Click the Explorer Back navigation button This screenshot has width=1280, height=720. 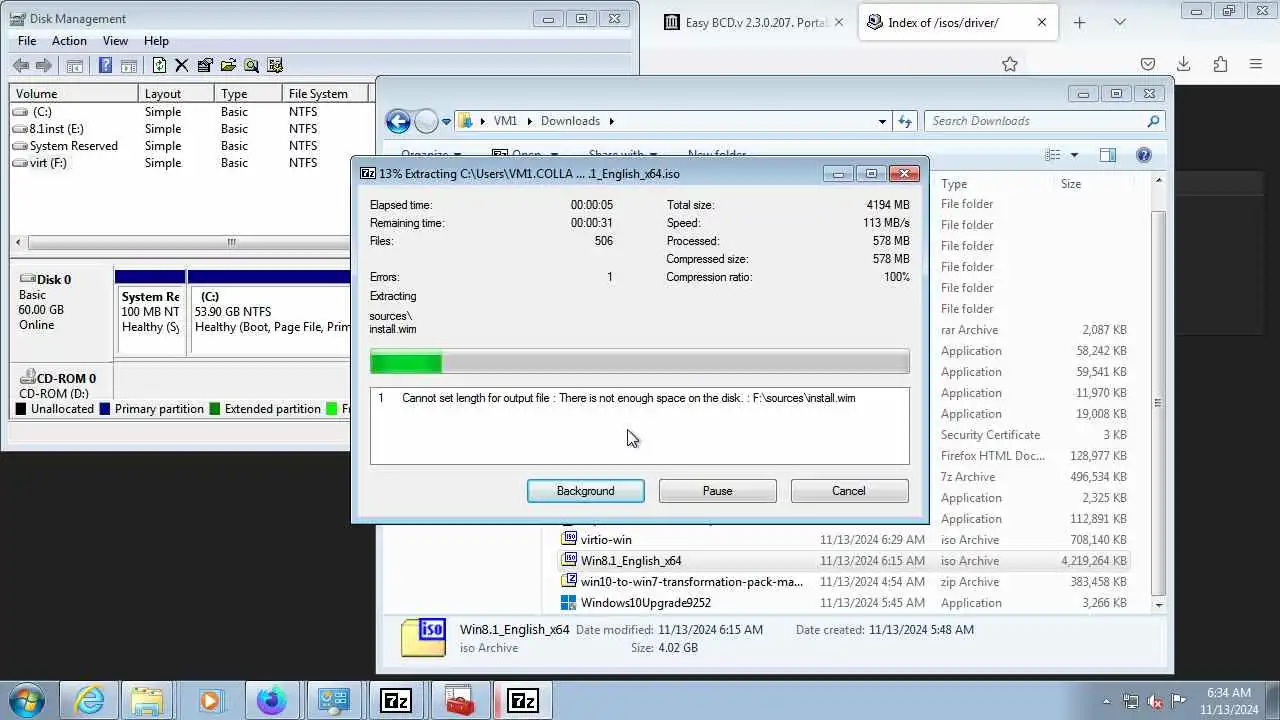[x=398, y=121]
